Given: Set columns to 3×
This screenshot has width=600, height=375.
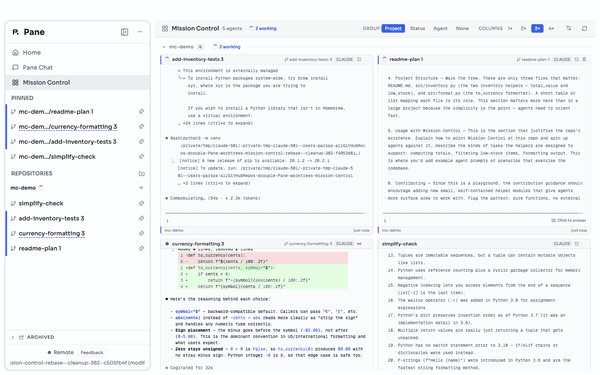Looking at the screenshot, I should (x=537, y=28).
